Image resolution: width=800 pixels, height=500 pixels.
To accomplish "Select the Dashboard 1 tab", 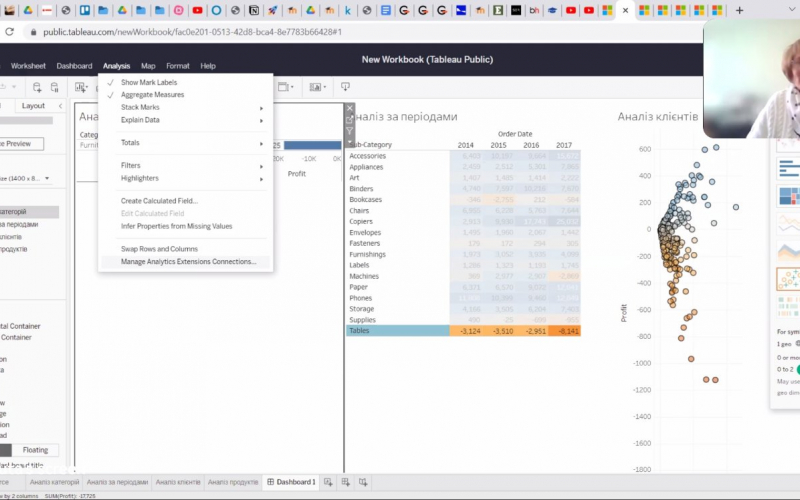I will (x=291, y=482).
